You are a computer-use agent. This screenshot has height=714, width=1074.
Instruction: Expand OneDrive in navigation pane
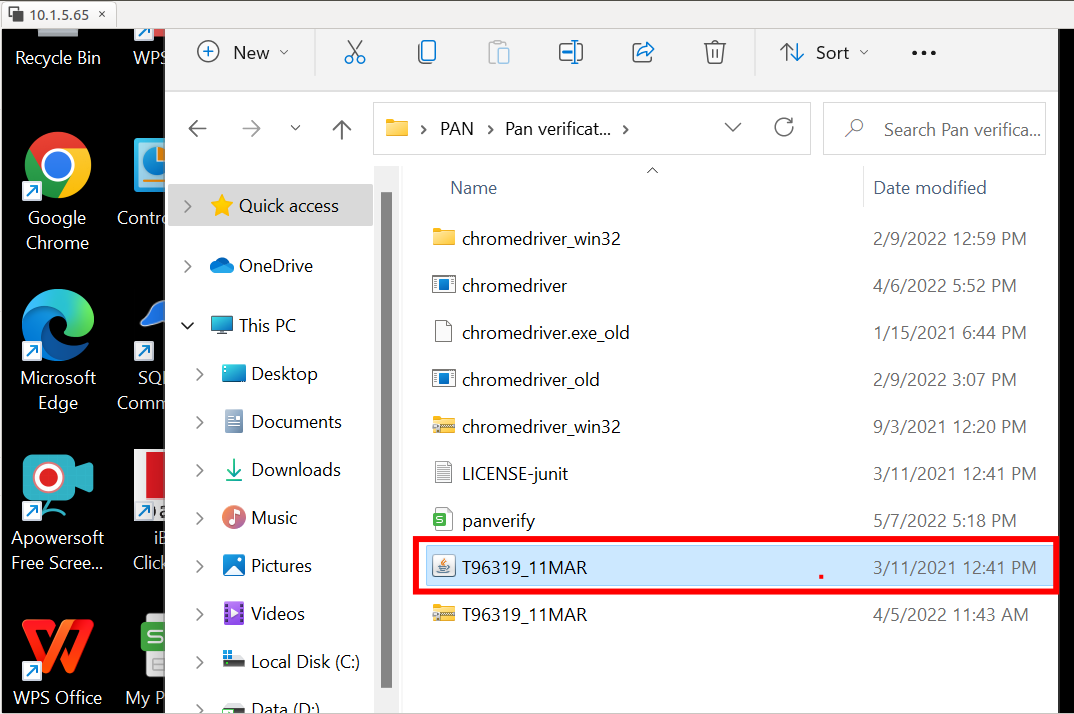coord(188,266)
